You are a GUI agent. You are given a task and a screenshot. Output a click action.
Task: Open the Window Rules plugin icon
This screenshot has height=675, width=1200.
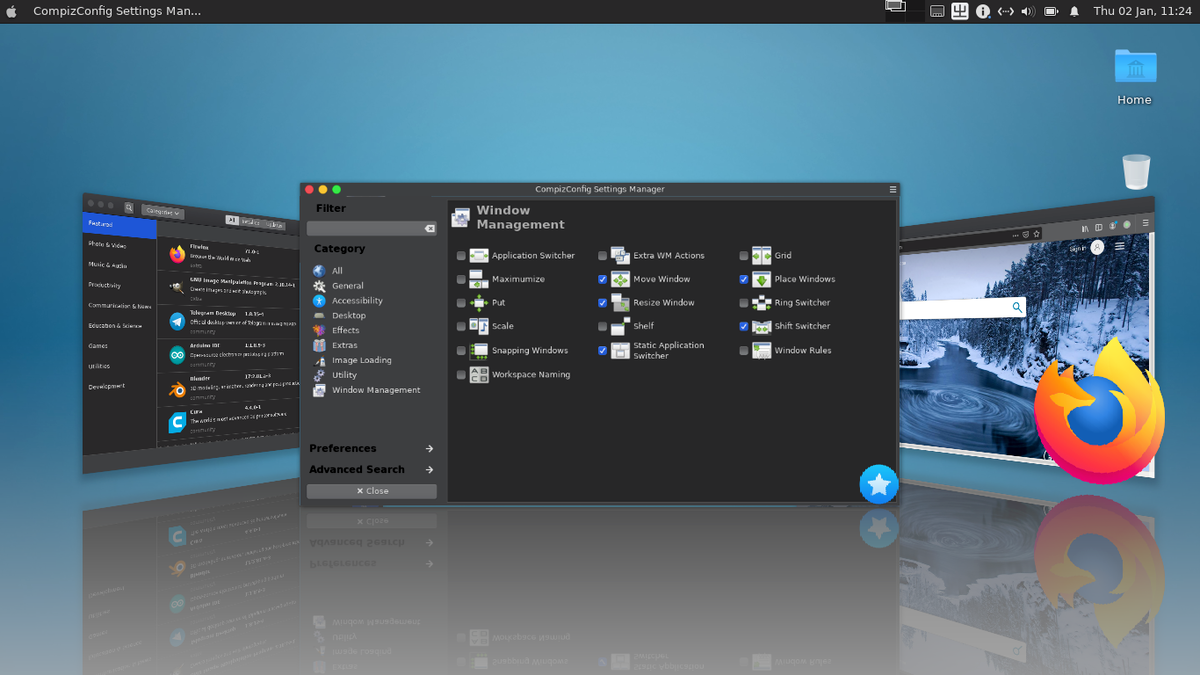click(x=761, y=351)
